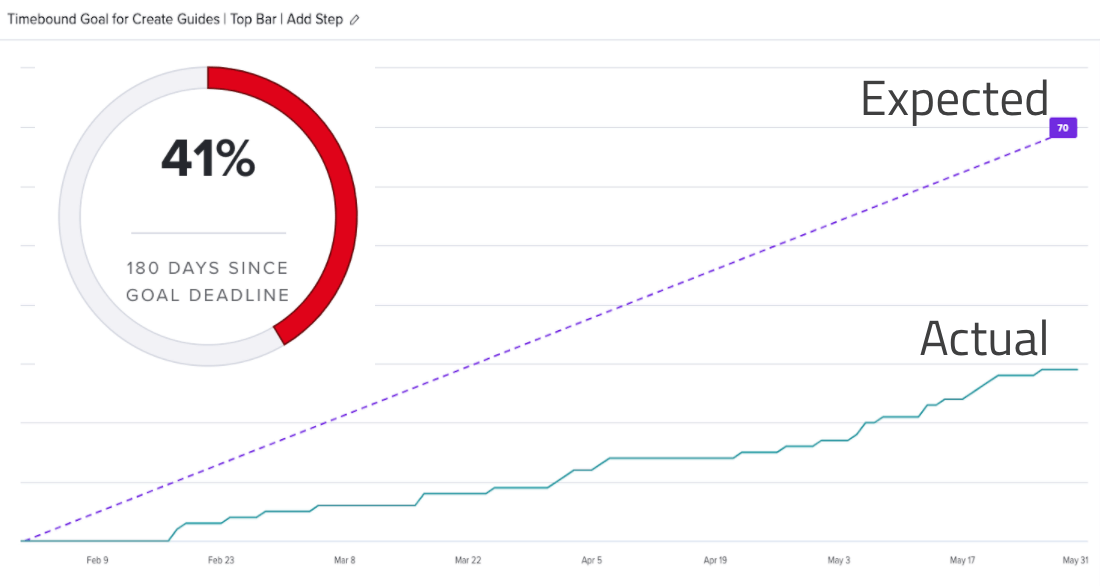
Task: Select the 41% progress figure
Action: [x=208, y=158]
